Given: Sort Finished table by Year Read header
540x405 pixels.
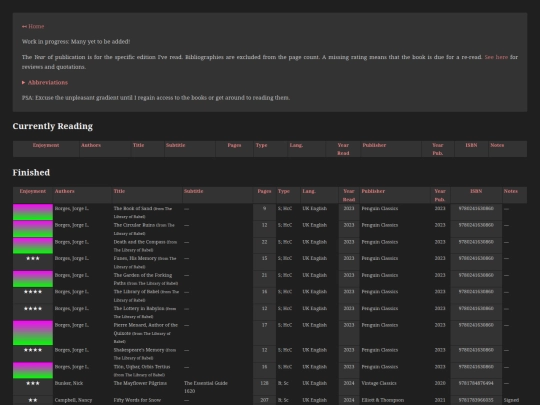Looking at the screenshot, I should click(x=349, y=195).
